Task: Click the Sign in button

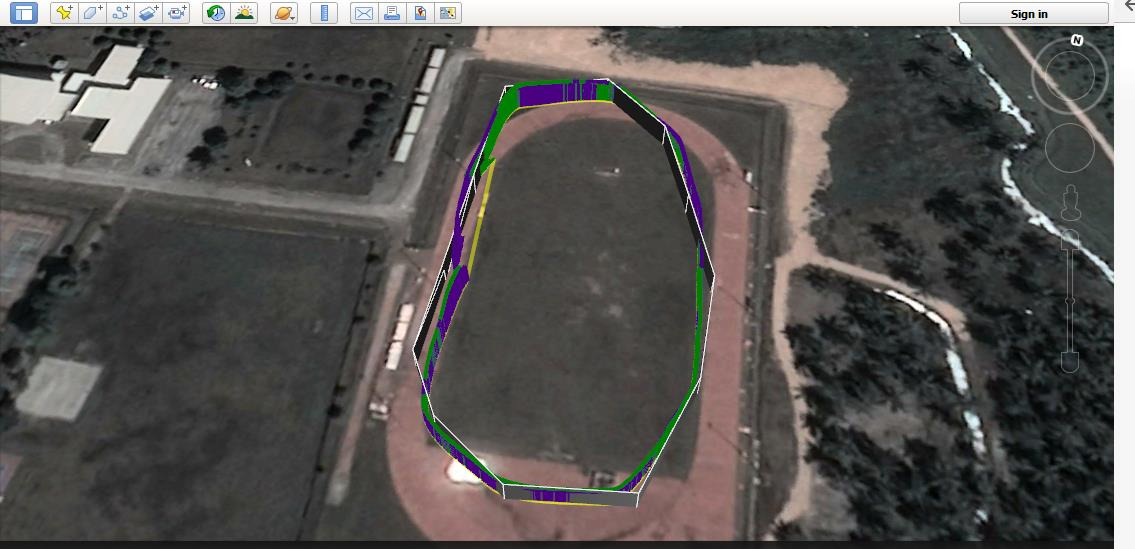Action: pyautogui.click(x=1034, y=14)
